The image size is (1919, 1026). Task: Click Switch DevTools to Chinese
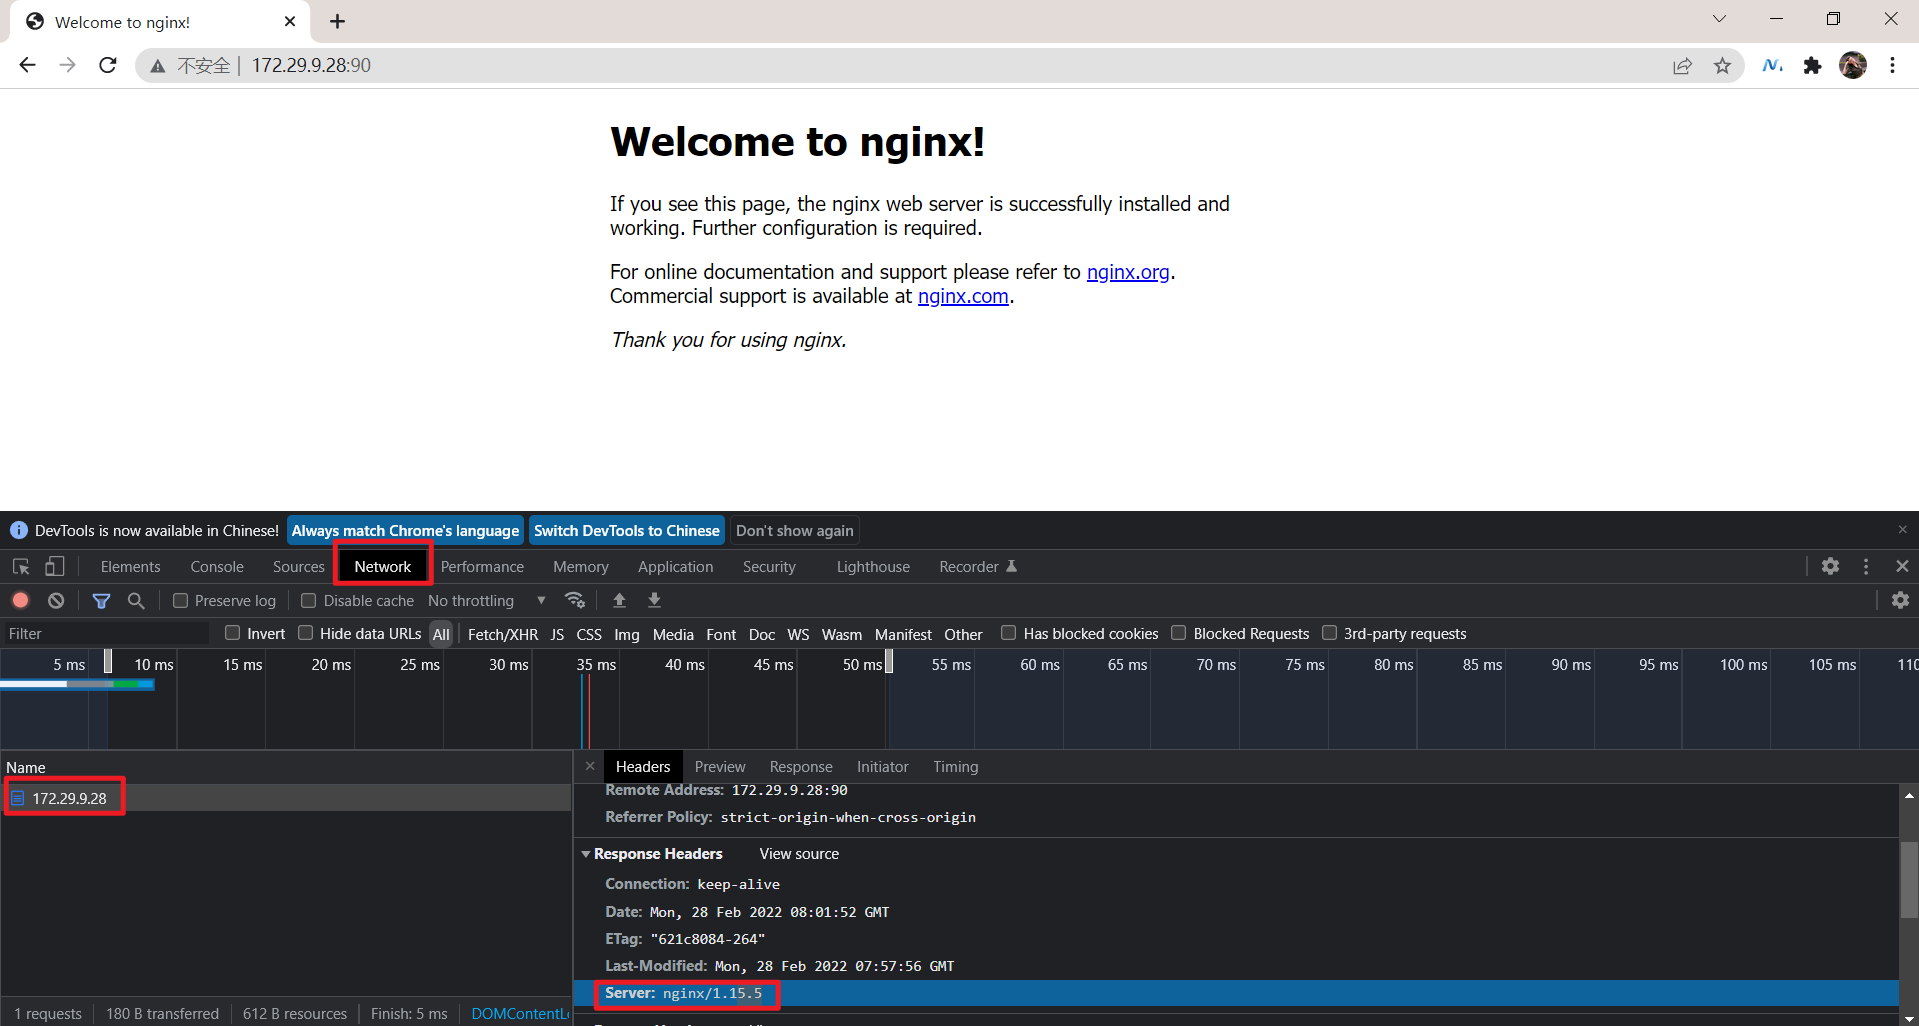(x=627, y=531)
